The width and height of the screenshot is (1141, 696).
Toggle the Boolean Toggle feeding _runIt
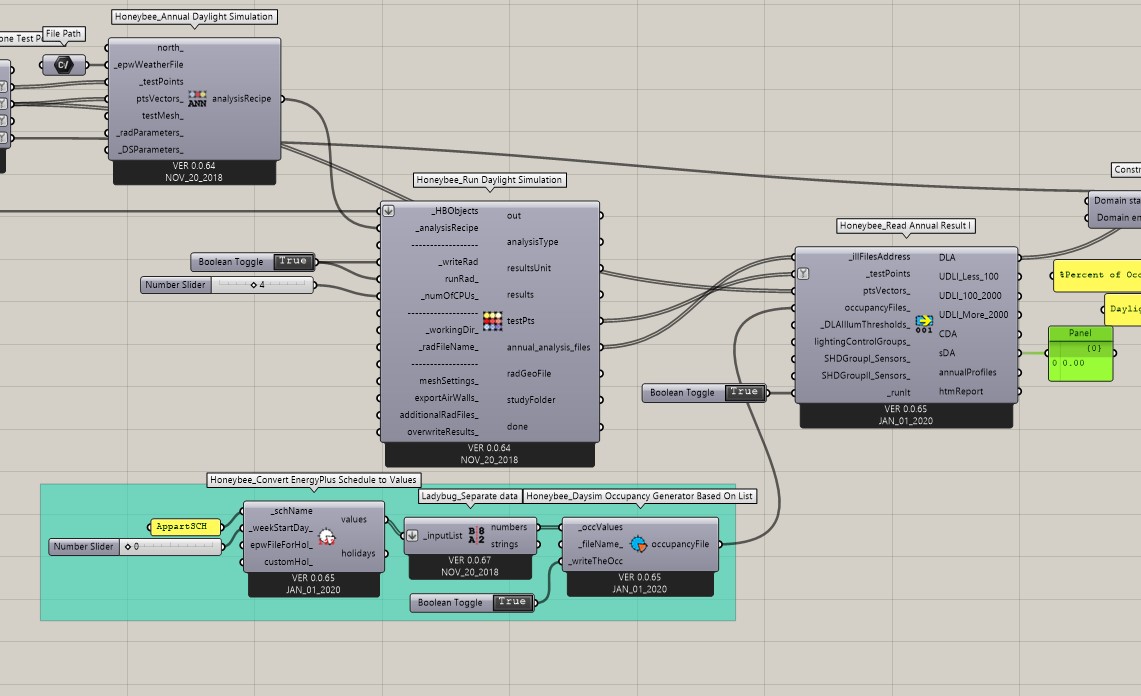point(744,392)
